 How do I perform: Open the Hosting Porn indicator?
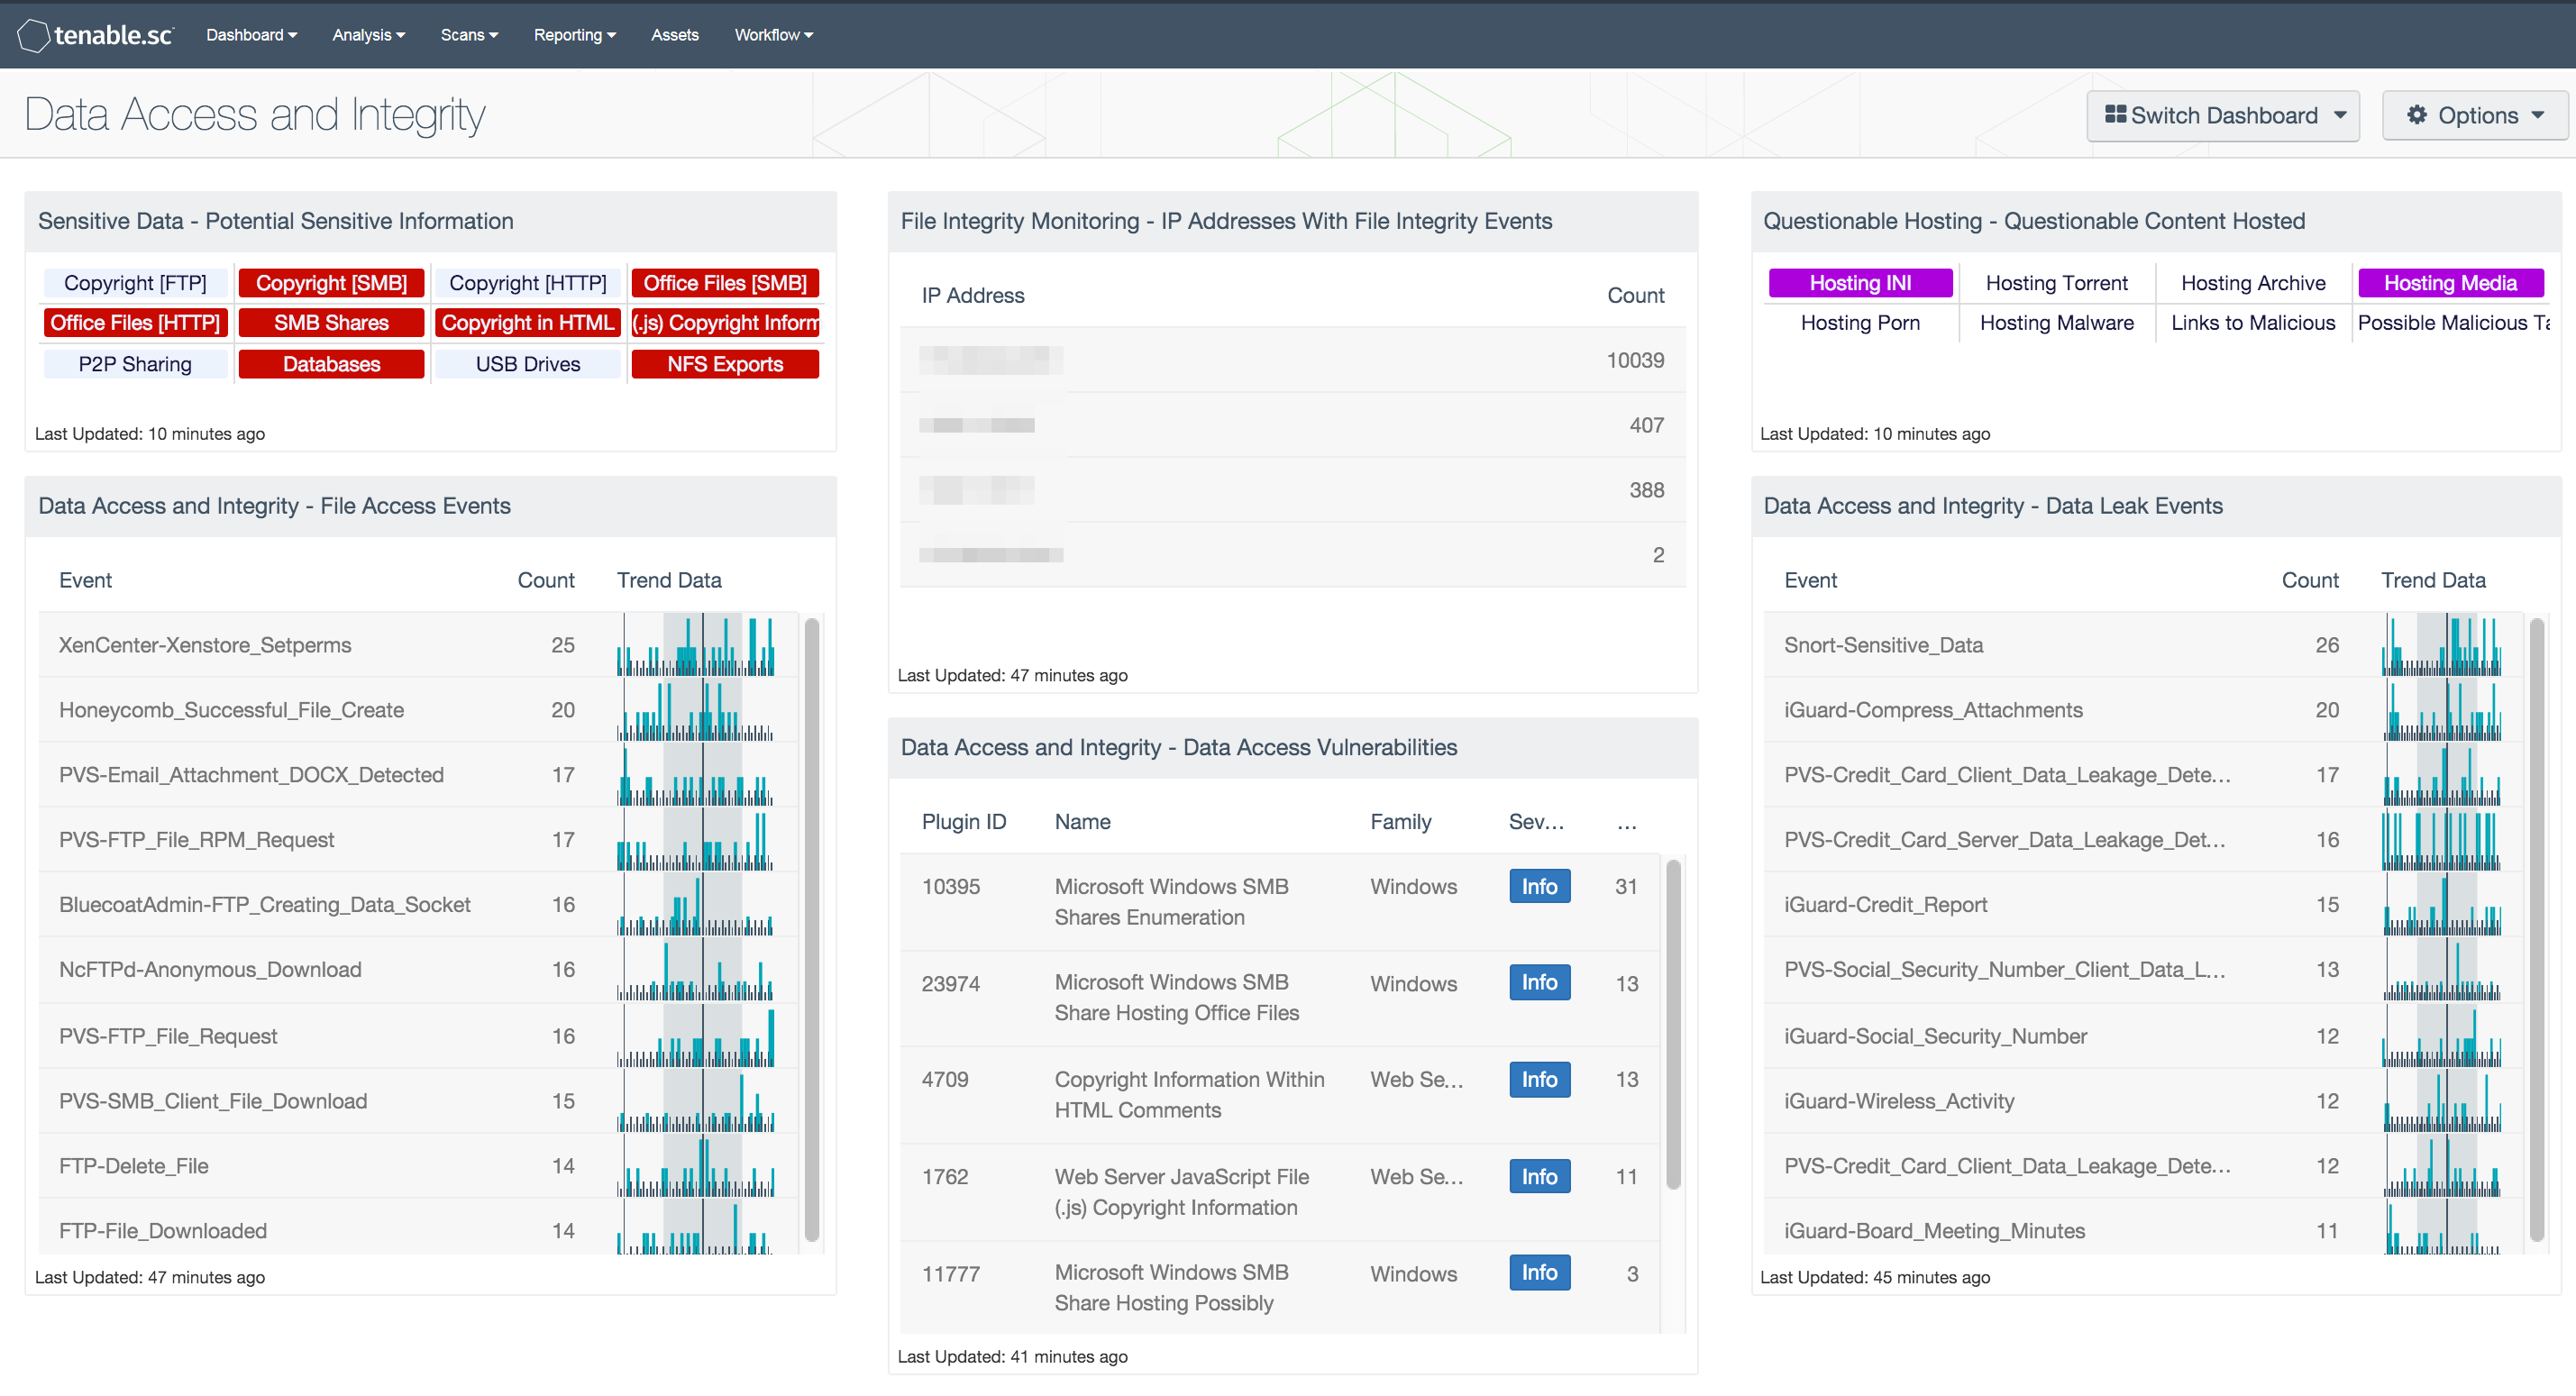[1860, 323]
